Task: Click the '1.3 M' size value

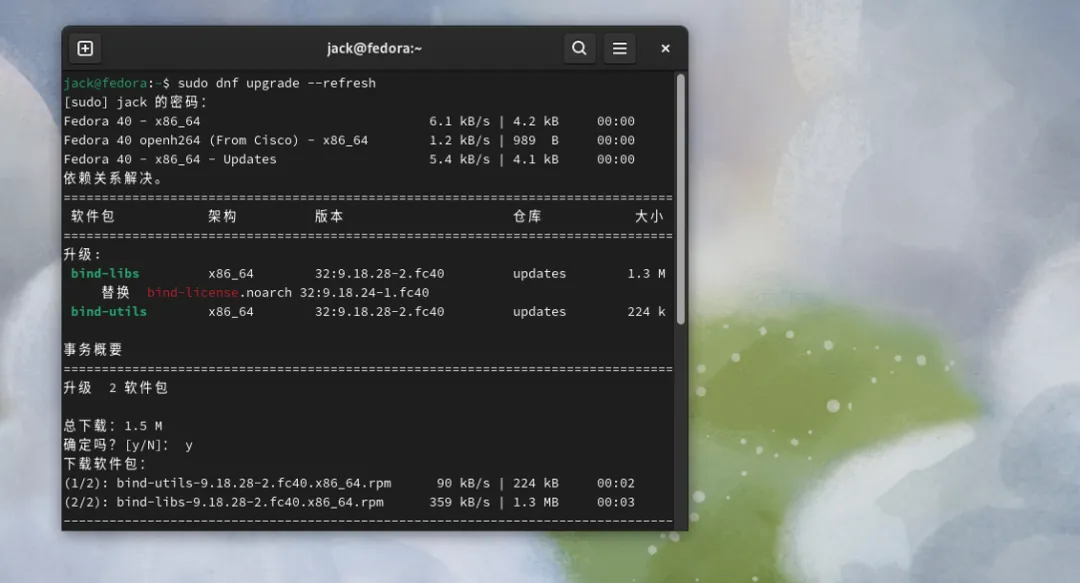Action: coord(646,274)
